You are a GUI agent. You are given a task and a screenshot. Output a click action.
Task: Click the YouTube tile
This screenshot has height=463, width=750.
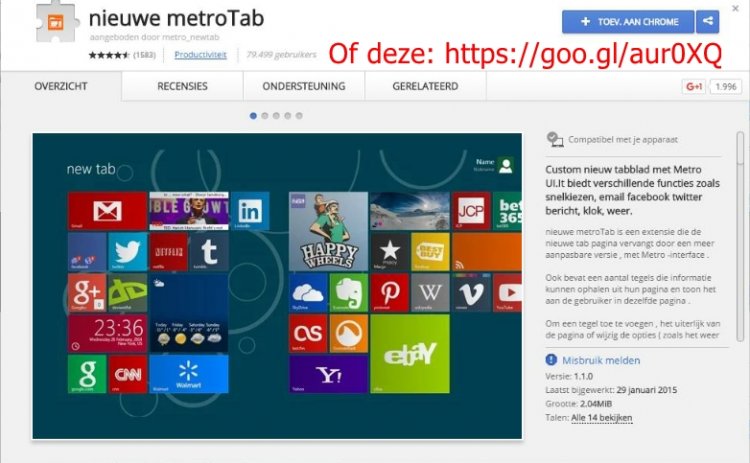click(507, 293)
